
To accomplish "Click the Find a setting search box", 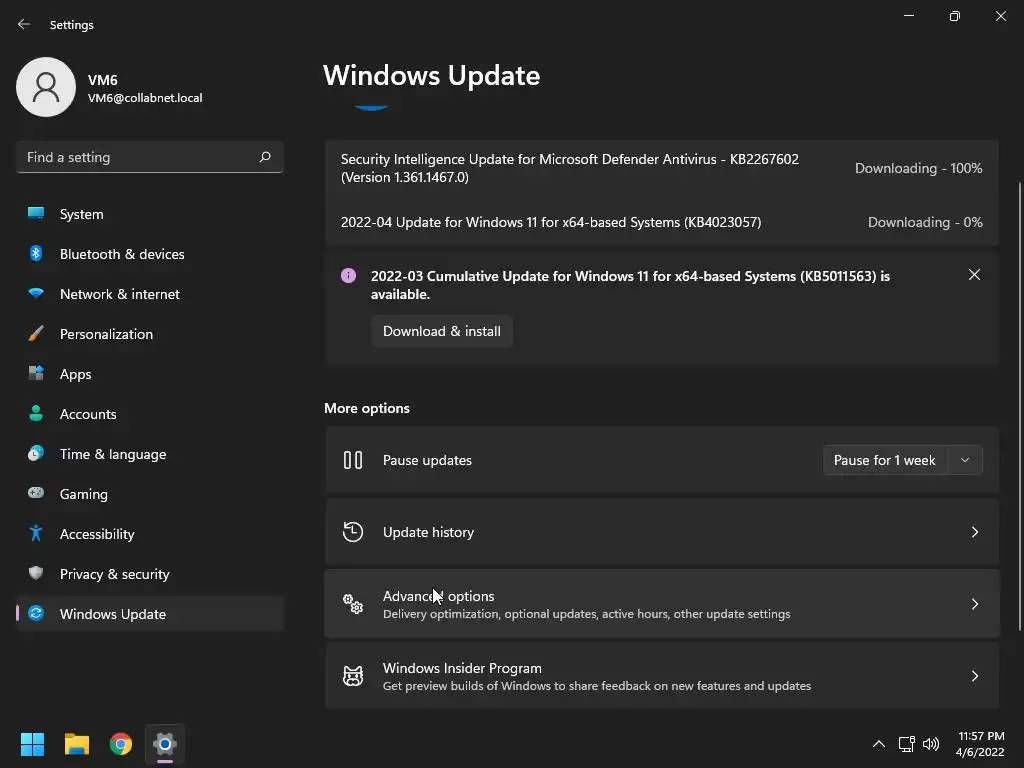I will (150, 157).
